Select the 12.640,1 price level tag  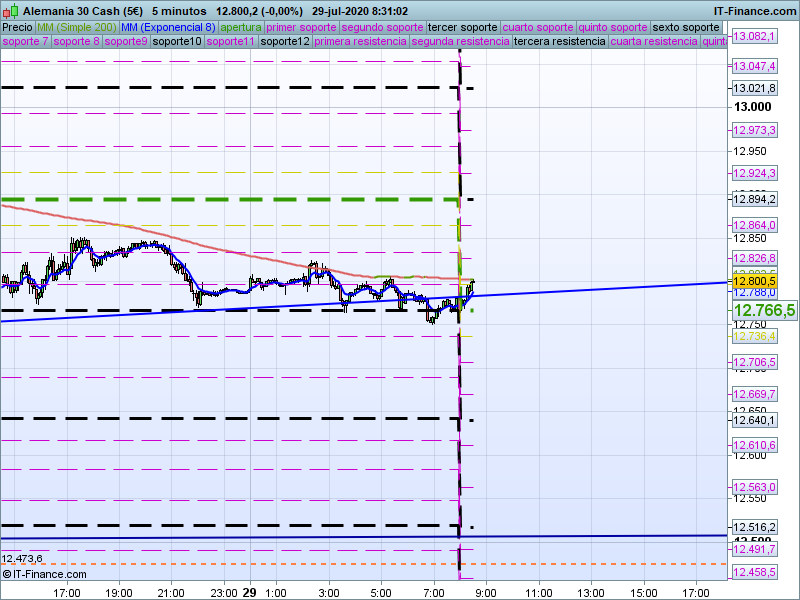754,419
